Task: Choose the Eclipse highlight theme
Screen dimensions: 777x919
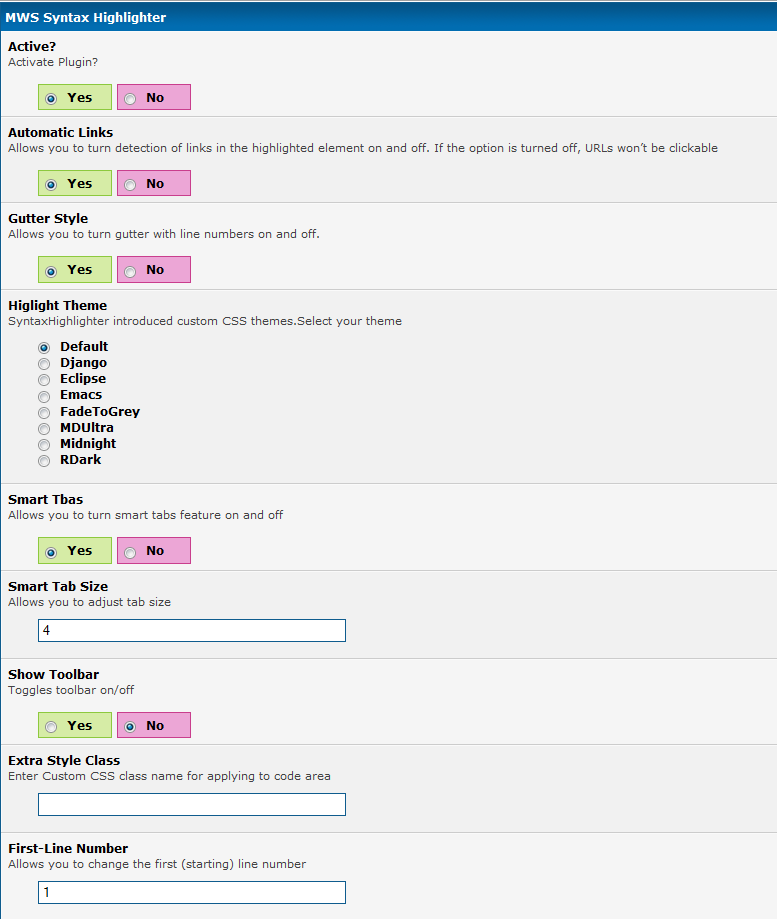Action: pos(44,379)
